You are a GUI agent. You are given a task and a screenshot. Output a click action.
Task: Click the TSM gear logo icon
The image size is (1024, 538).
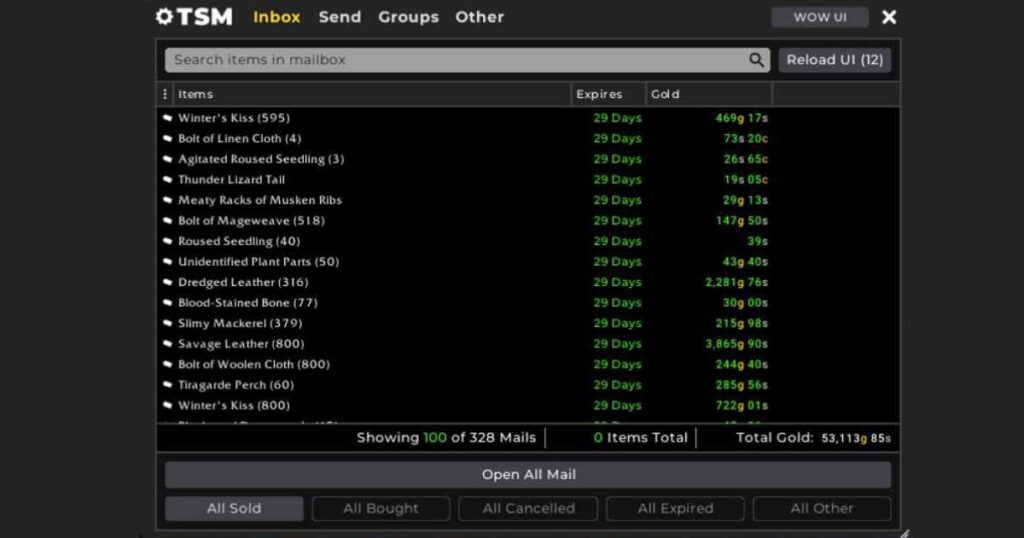coord(164,17)
